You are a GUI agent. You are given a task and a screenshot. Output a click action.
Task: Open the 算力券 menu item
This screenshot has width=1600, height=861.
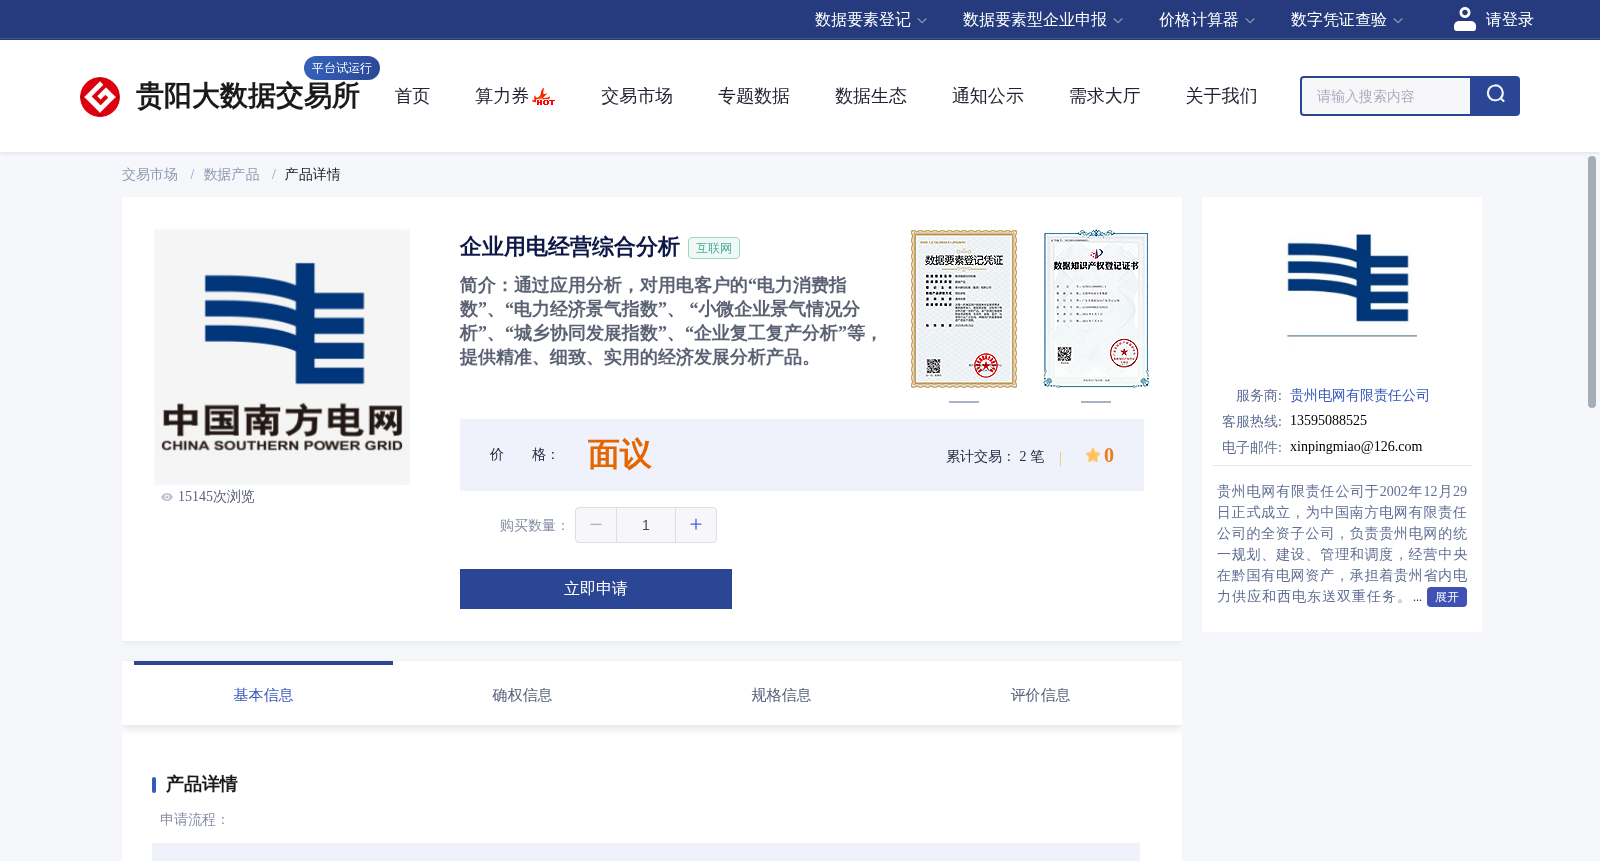point(502,96)
